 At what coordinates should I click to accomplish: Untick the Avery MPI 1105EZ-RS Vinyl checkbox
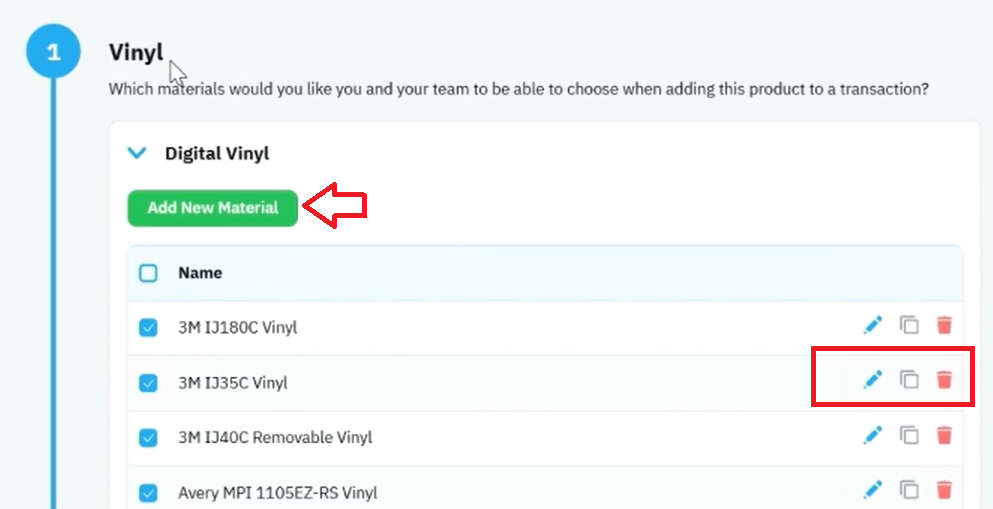148,493
